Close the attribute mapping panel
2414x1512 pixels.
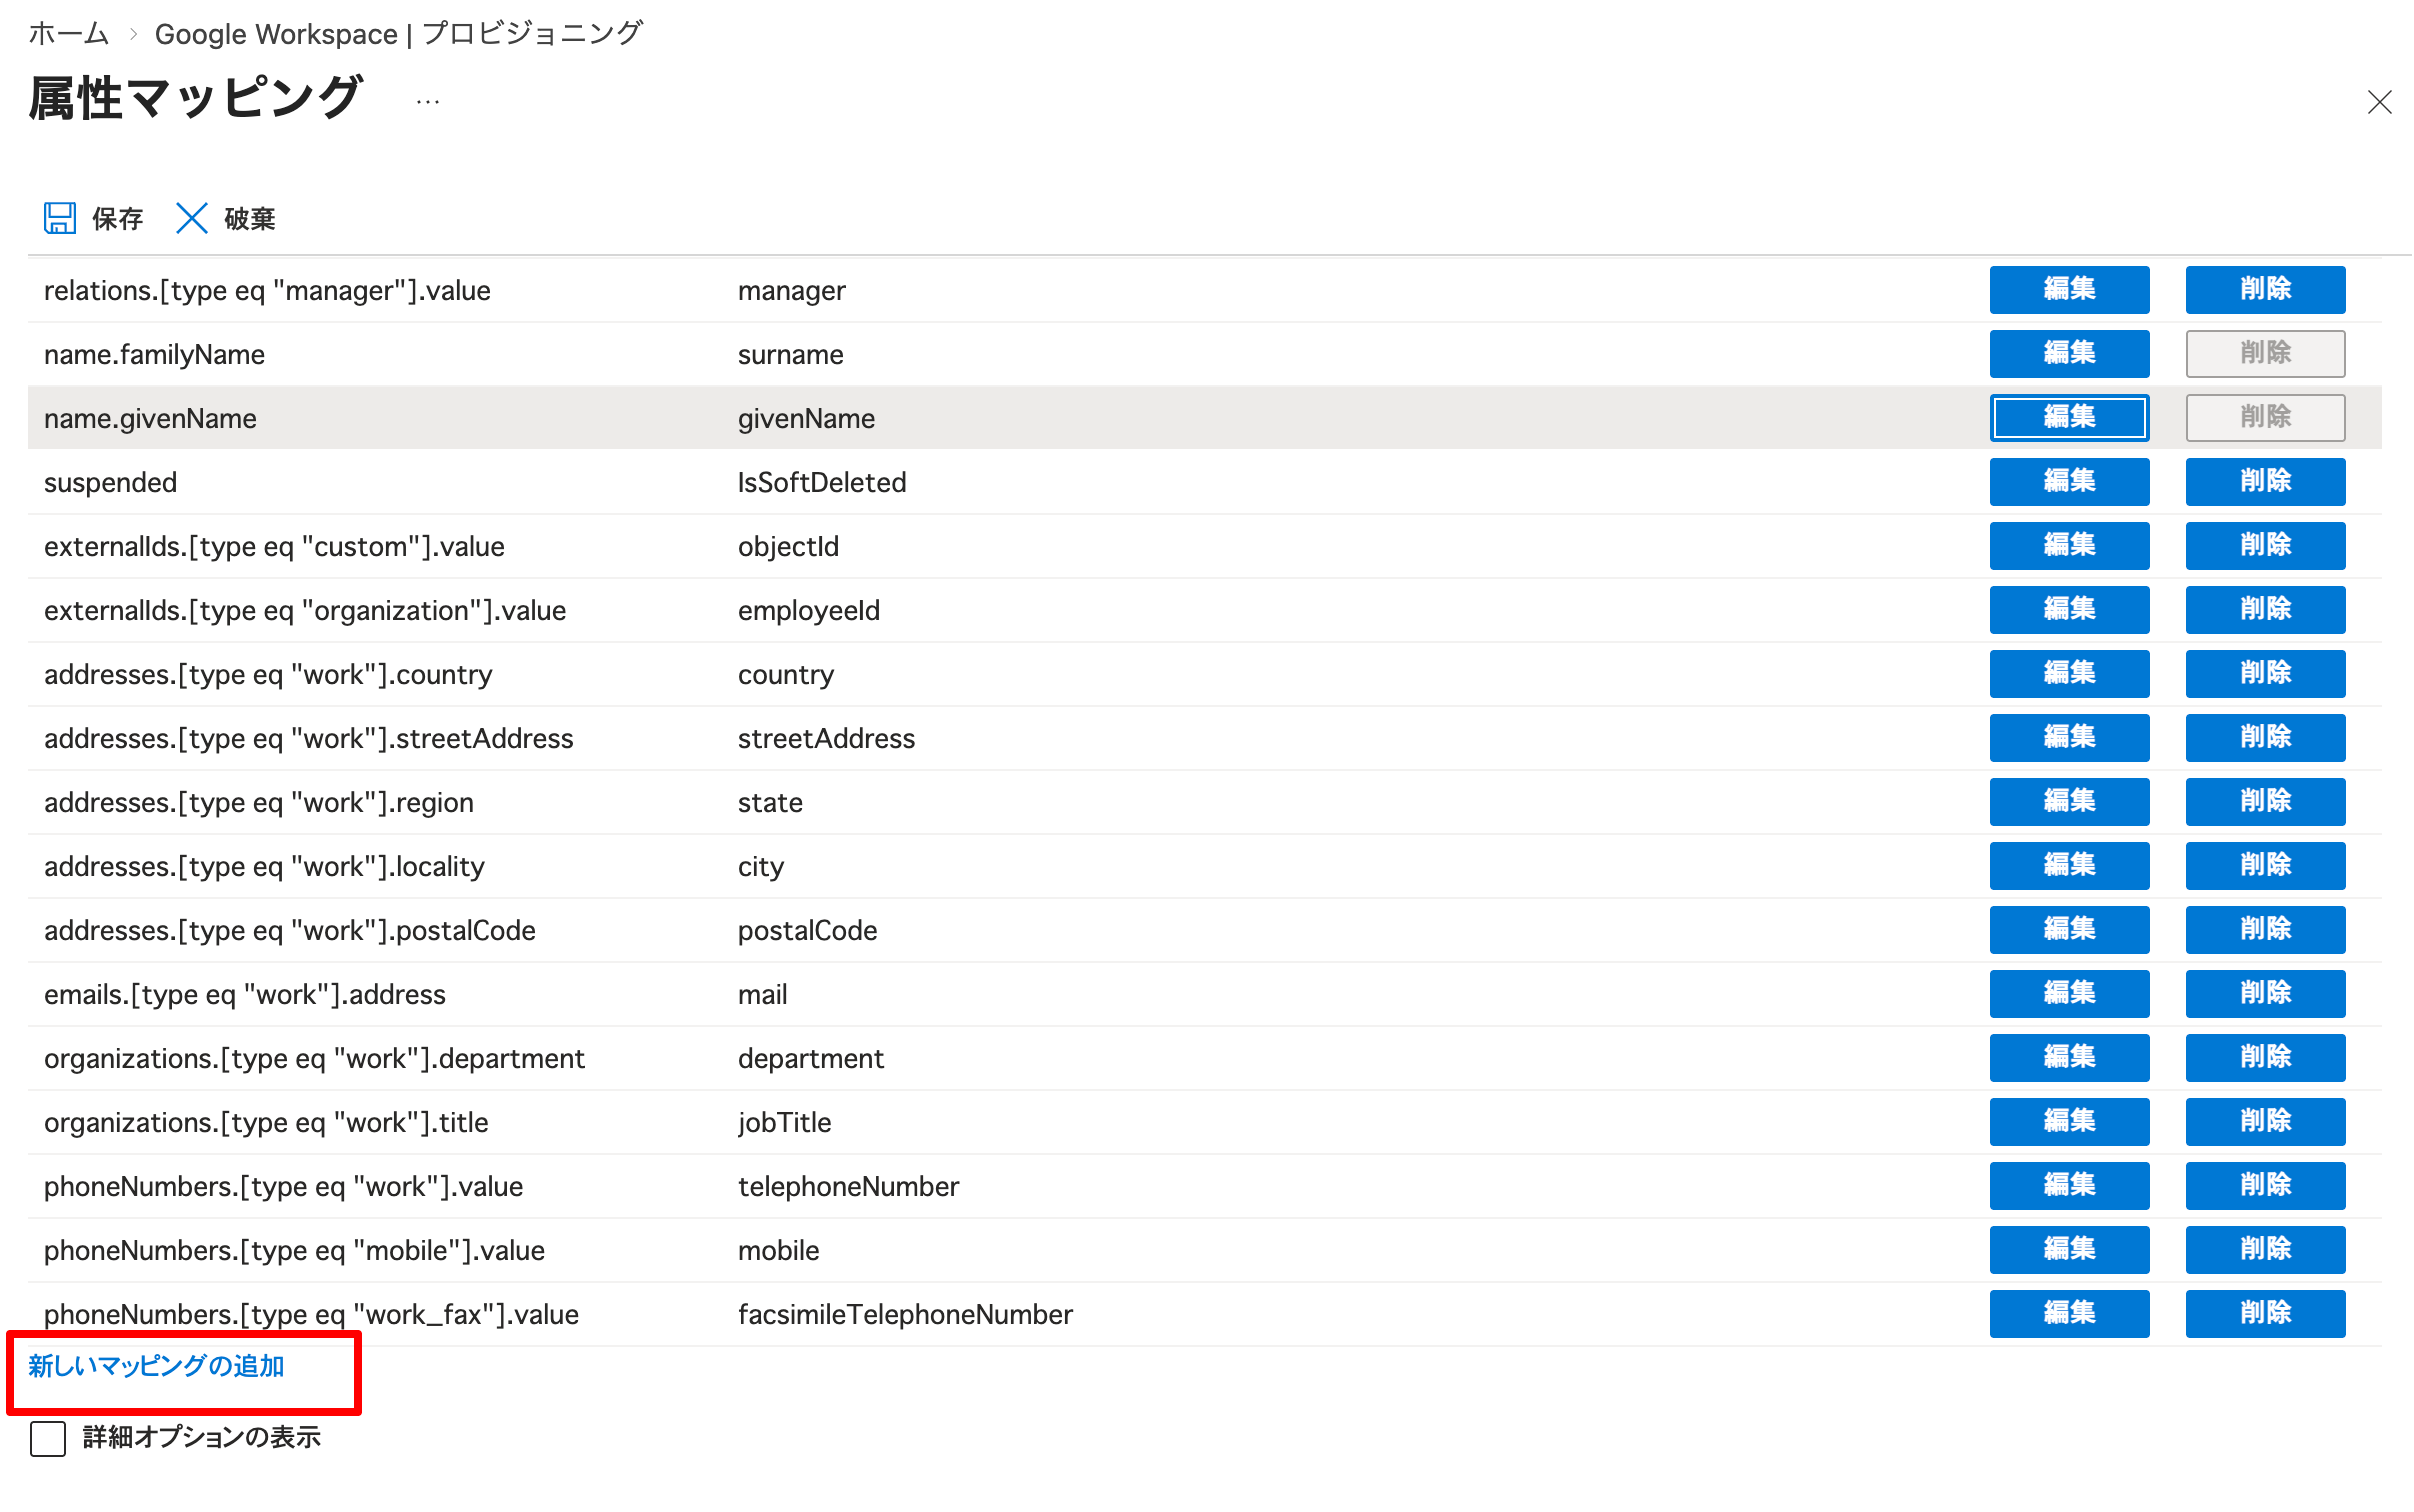(2379, 102)
